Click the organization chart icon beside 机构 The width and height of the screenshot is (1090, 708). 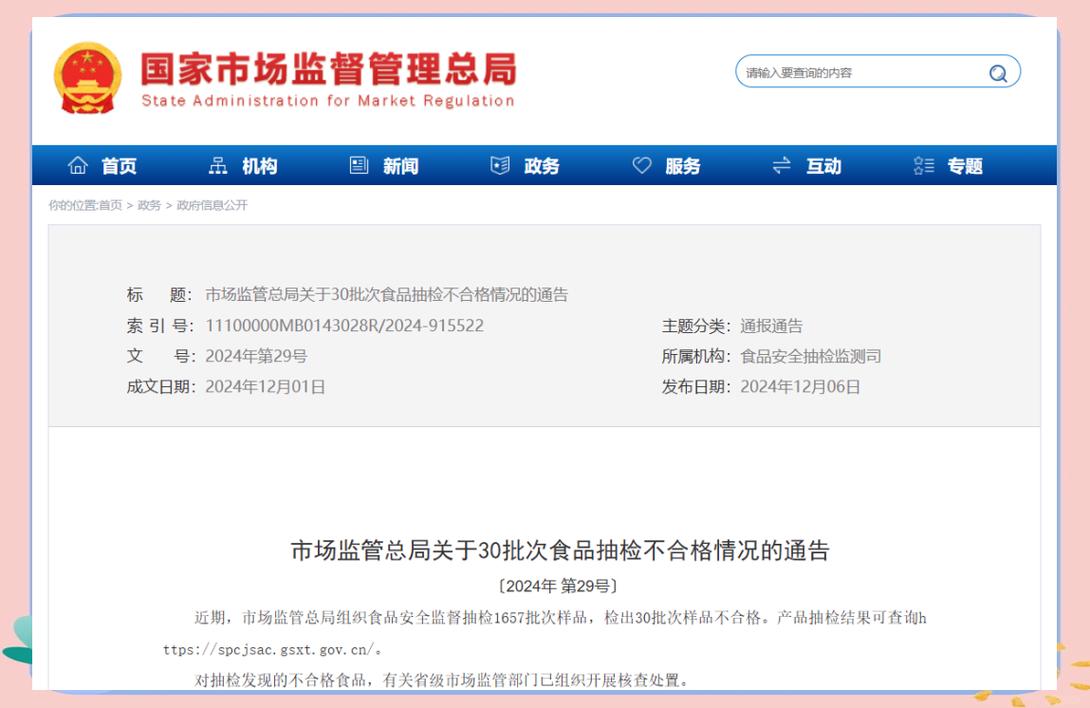point(218,166)
